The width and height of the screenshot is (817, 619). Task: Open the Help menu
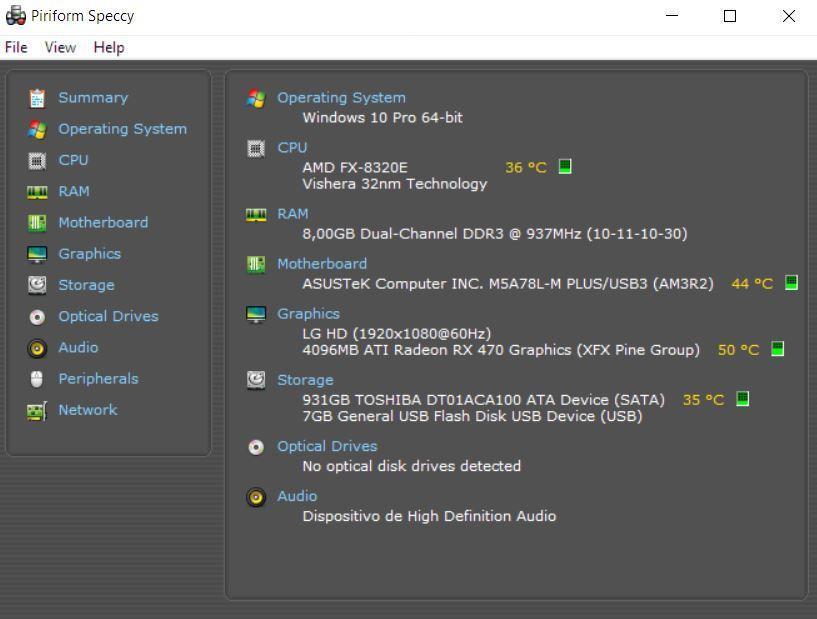click(x=109, y=47)
